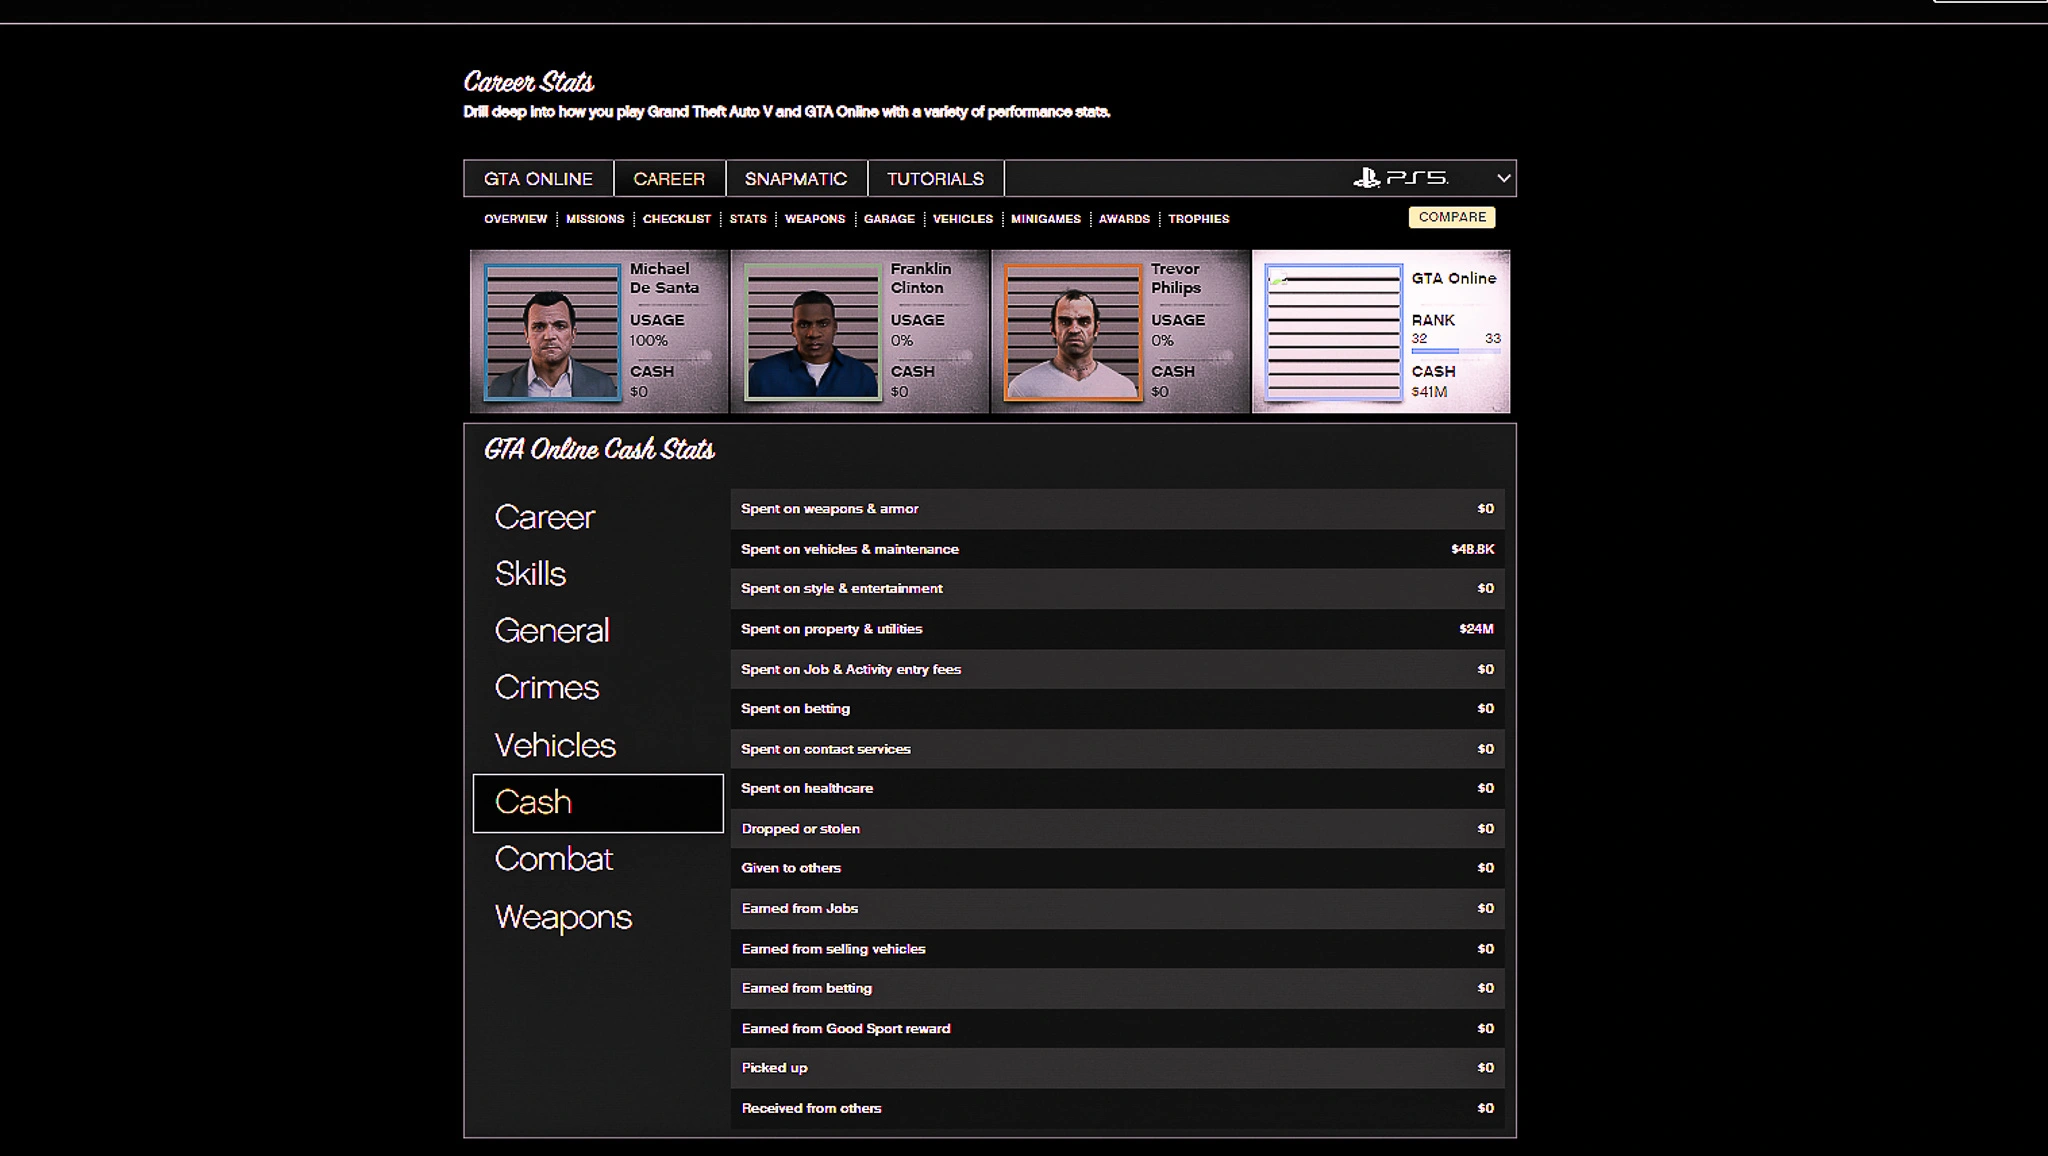Select Trevor Philips' mugshot portrait
This screenshot has width=2048, height=1156.
[1072, 331]
